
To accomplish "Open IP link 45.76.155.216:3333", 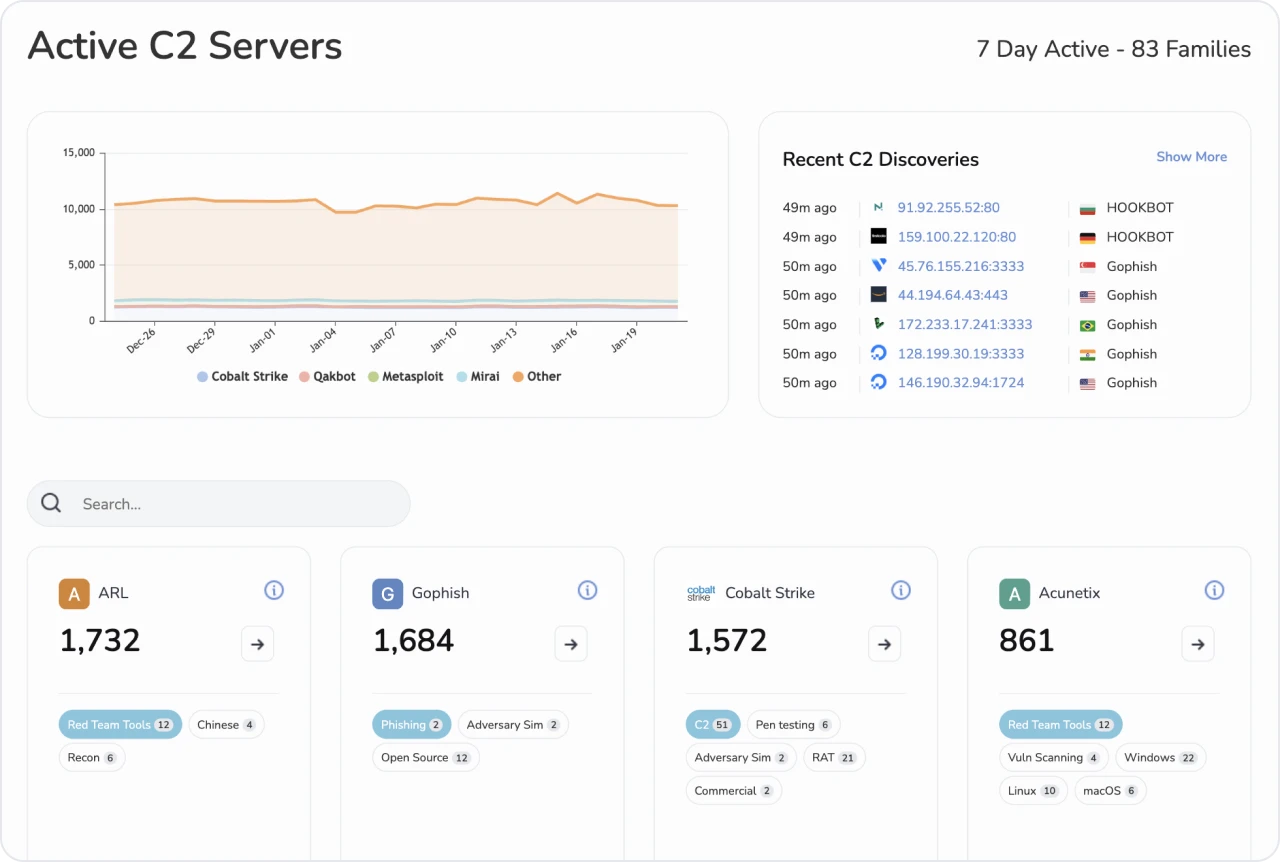I will coord(960,266).
